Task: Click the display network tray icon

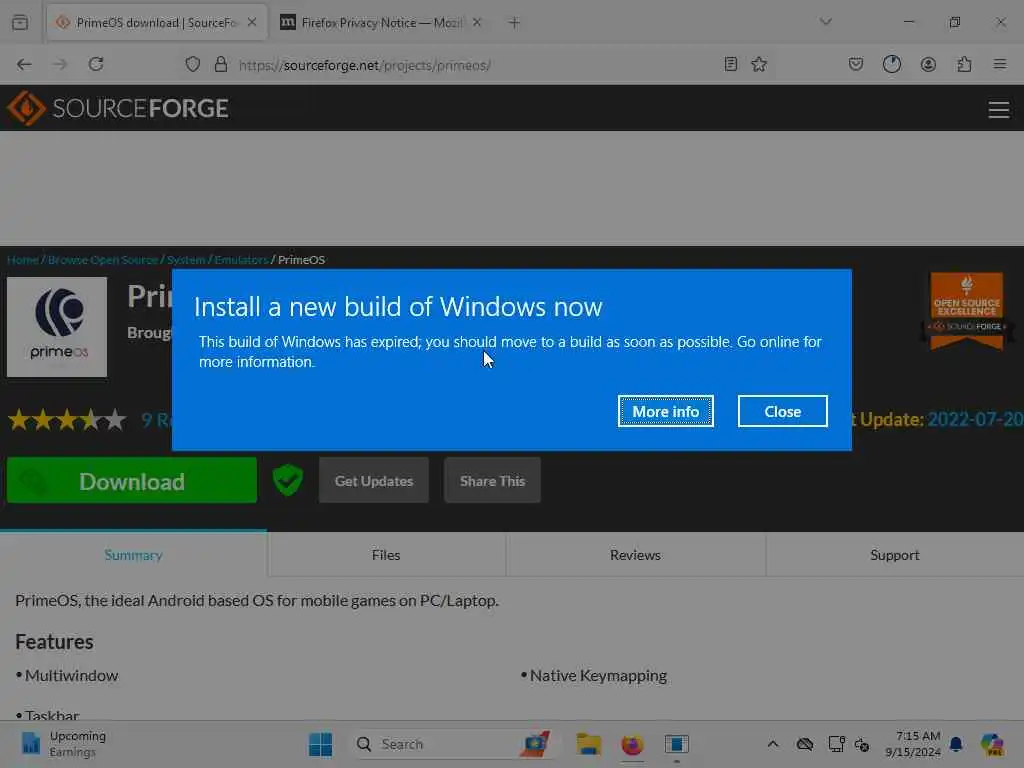Action: coord(837,744)
